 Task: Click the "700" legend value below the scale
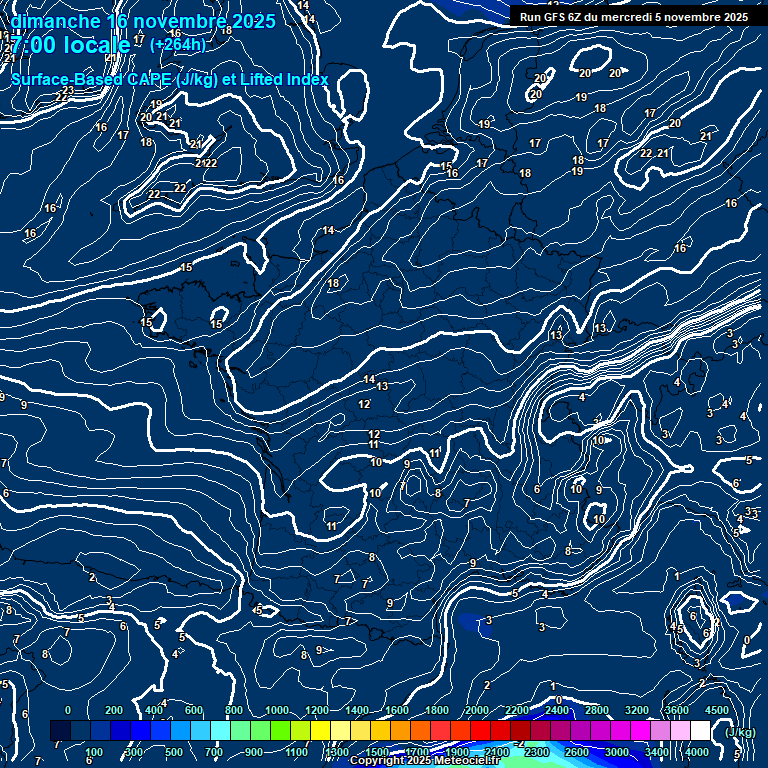pos(214,752)
